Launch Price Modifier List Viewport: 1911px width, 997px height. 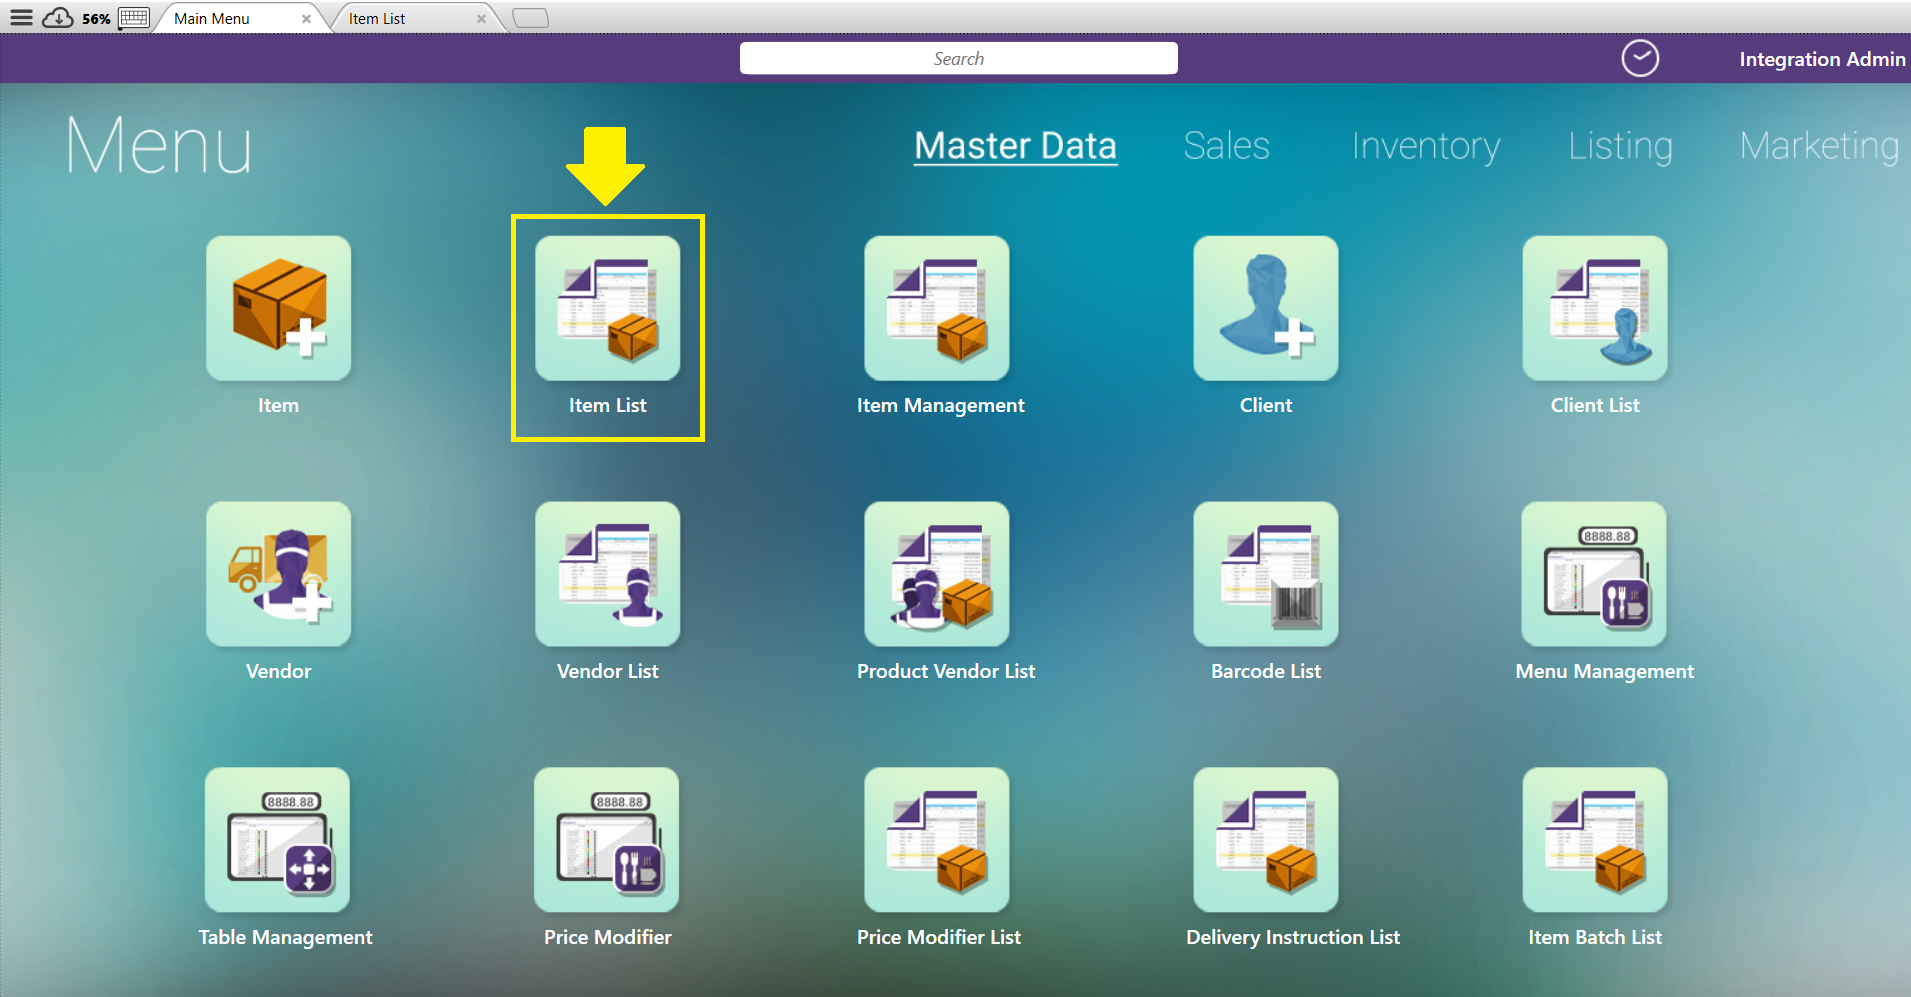tap(936, 840)
